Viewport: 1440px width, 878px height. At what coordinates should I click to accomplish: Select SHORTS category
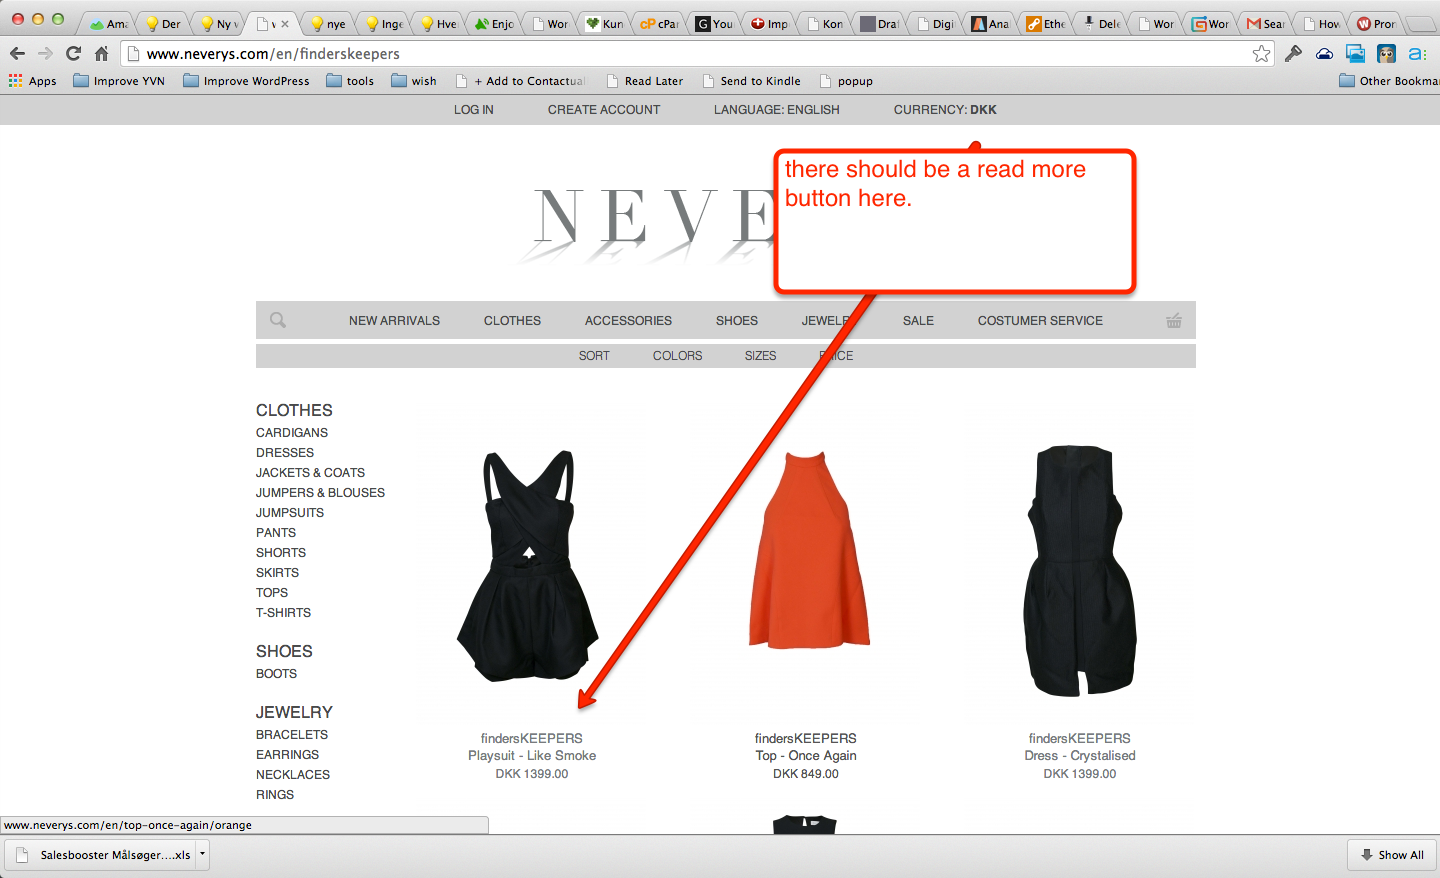coord(281,553)
